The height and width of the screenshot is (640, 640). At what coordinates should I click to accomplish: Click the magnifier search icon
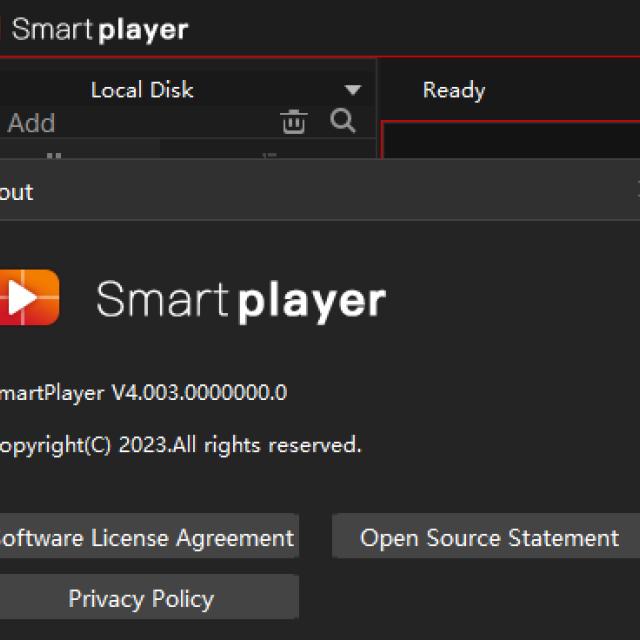pos(342,121)
